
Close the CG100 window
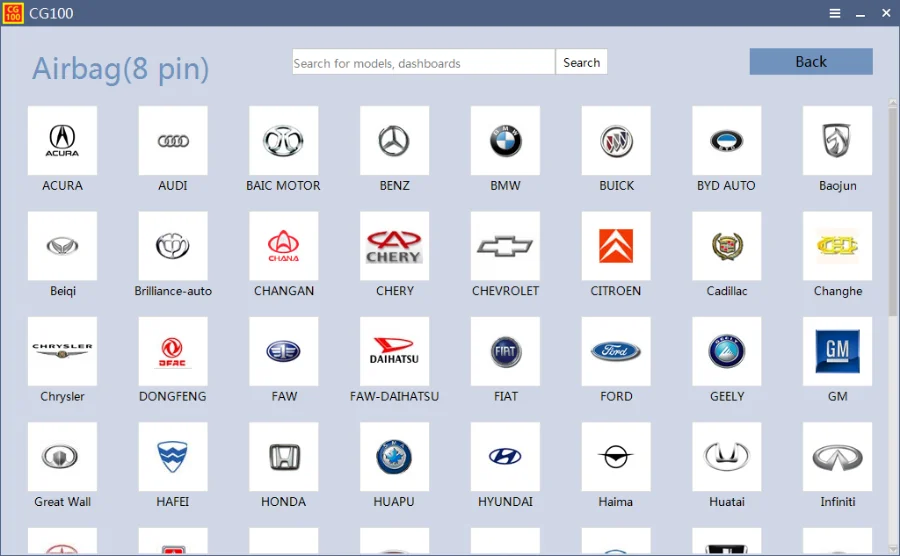pos(886,13)
